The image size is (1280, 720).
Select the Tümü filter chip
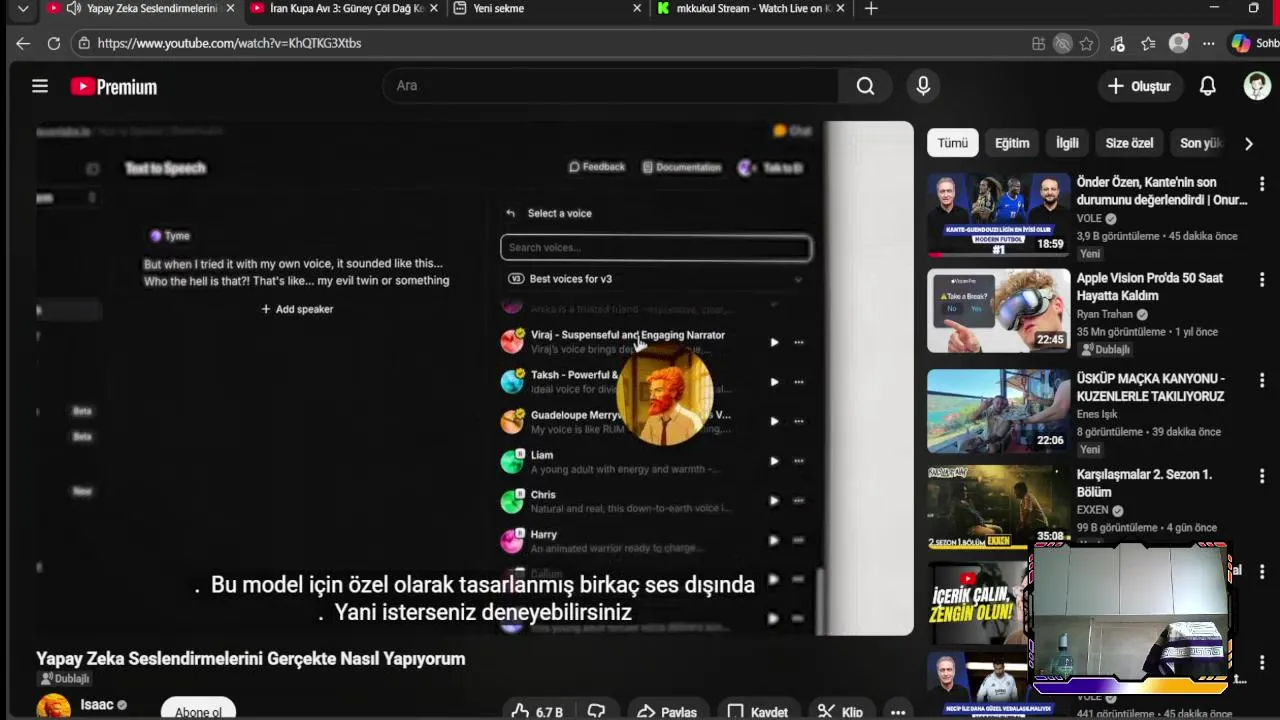pyautogui.click(x=952, y=143)
